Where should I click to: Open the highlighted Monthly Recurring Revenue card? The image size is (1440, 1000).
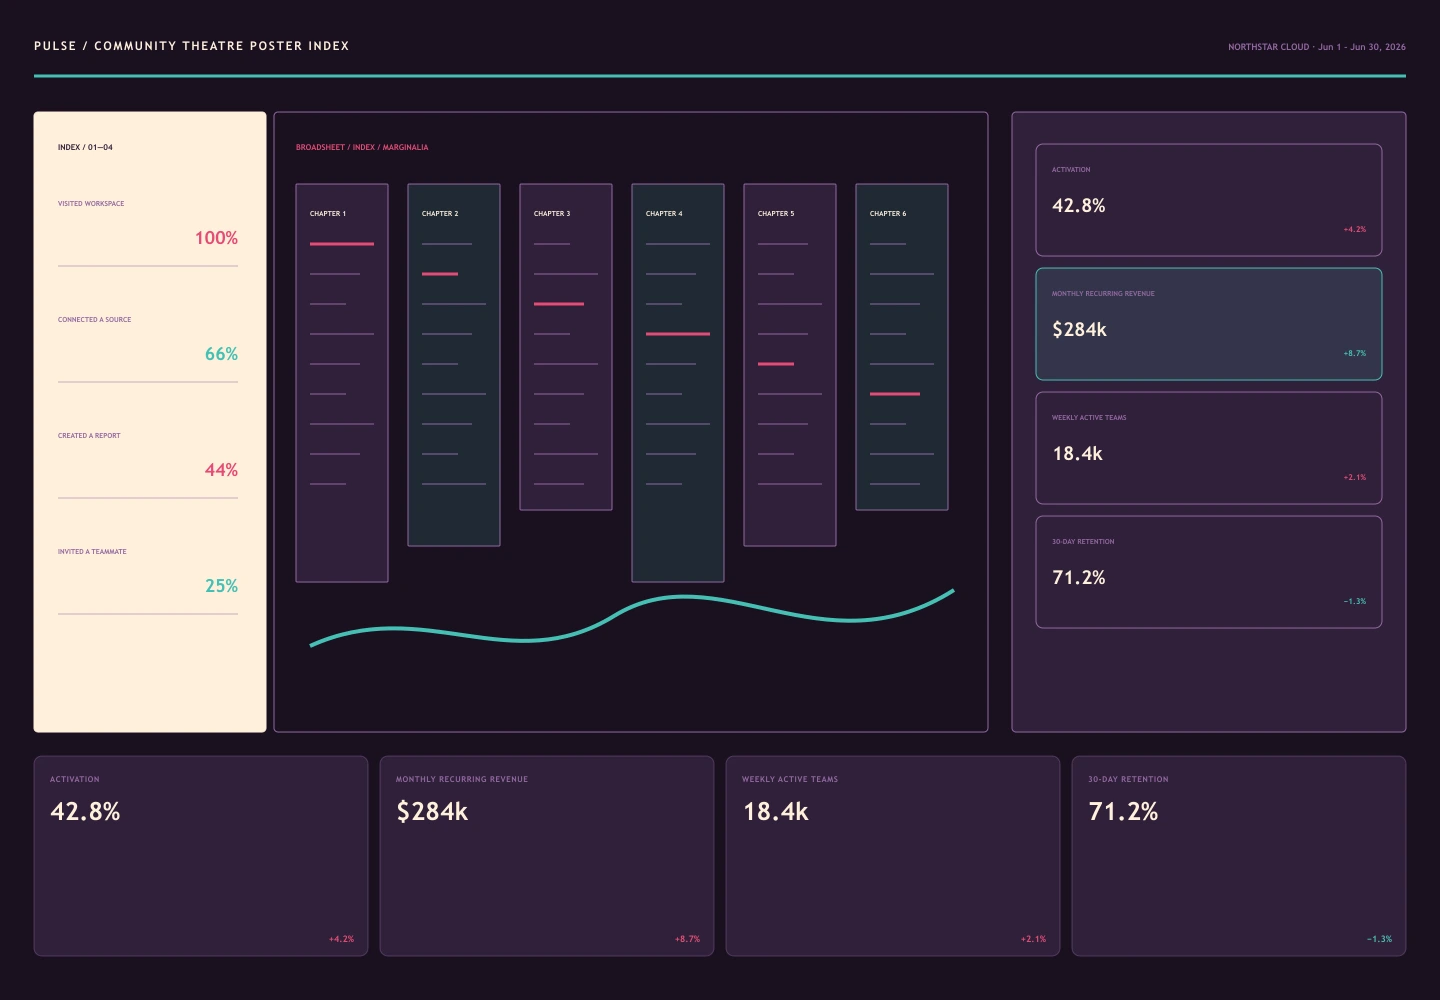[1209, 324]
